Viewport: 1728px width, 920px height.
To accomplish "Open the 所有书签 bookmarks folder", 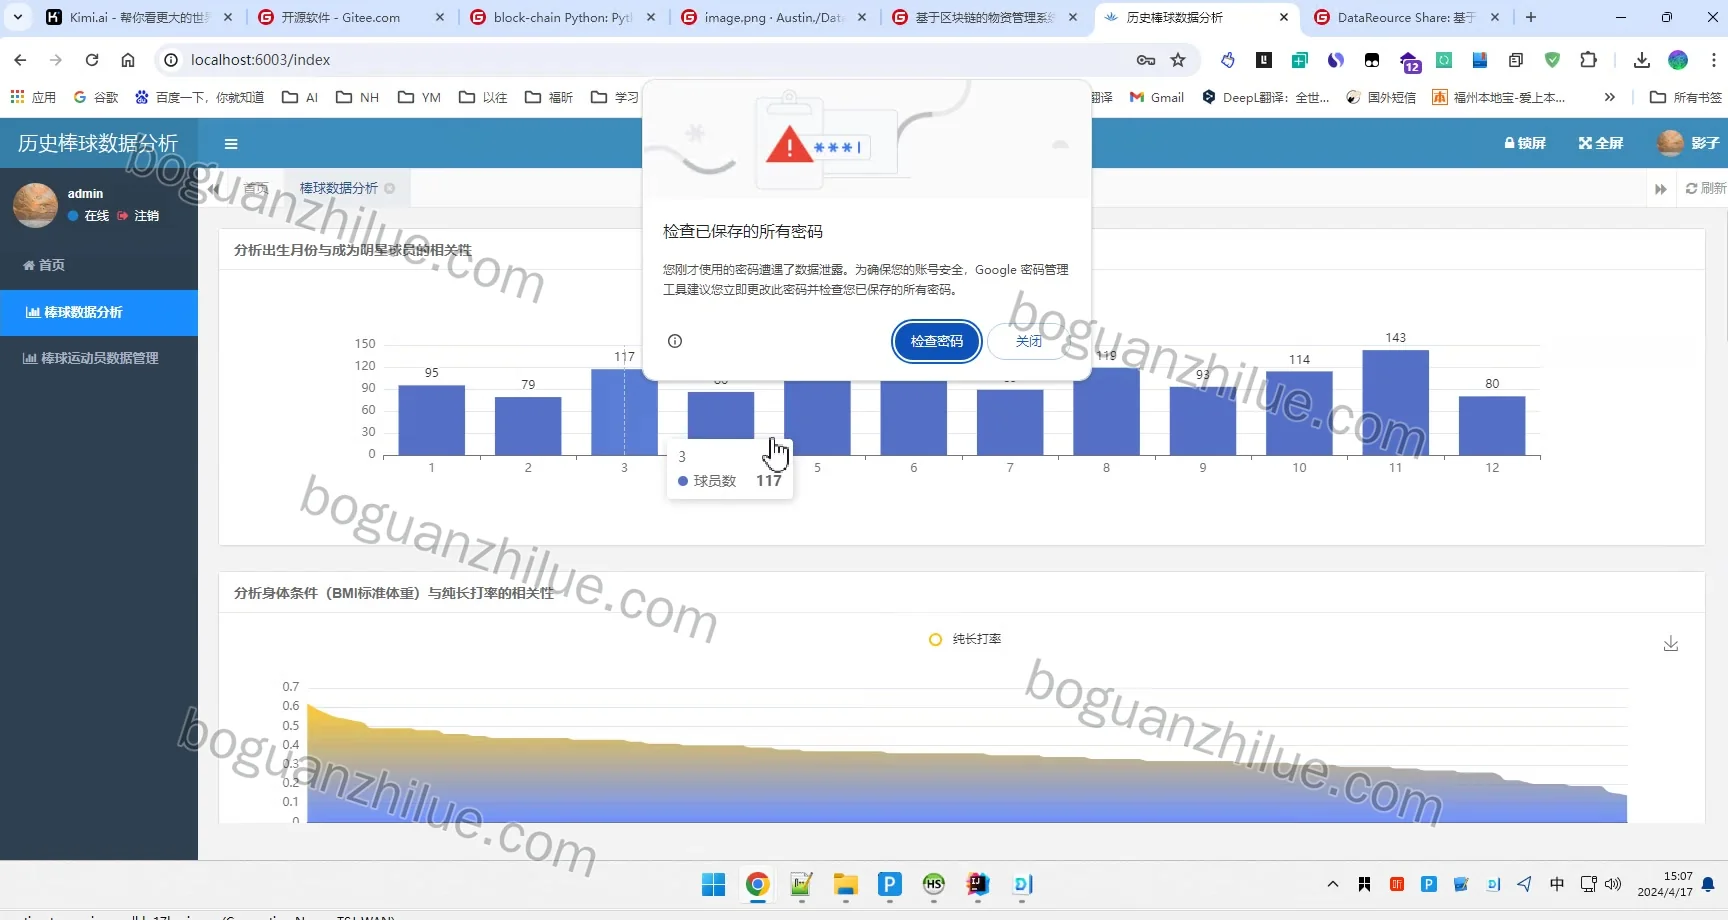I will [1686, 97].
